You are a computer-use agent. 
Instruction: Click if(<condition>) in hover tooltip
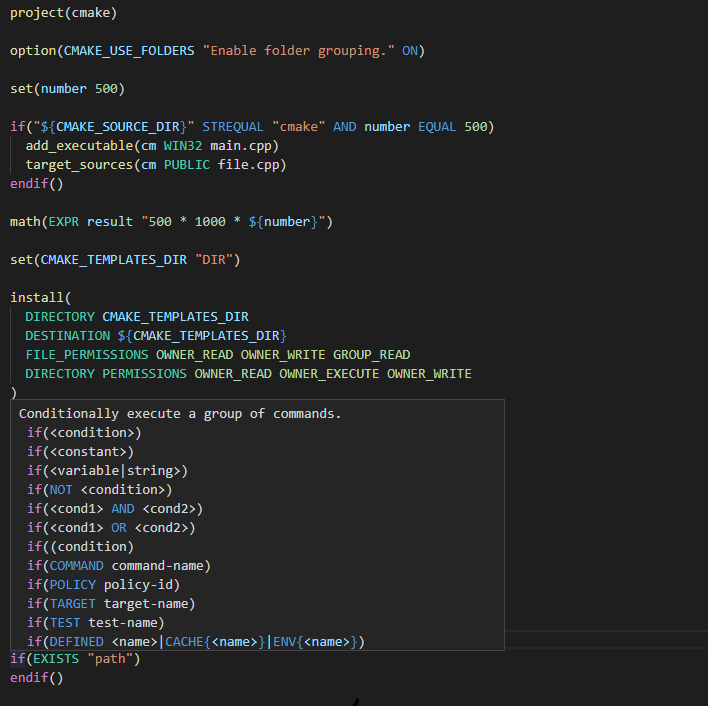[84, 432]
